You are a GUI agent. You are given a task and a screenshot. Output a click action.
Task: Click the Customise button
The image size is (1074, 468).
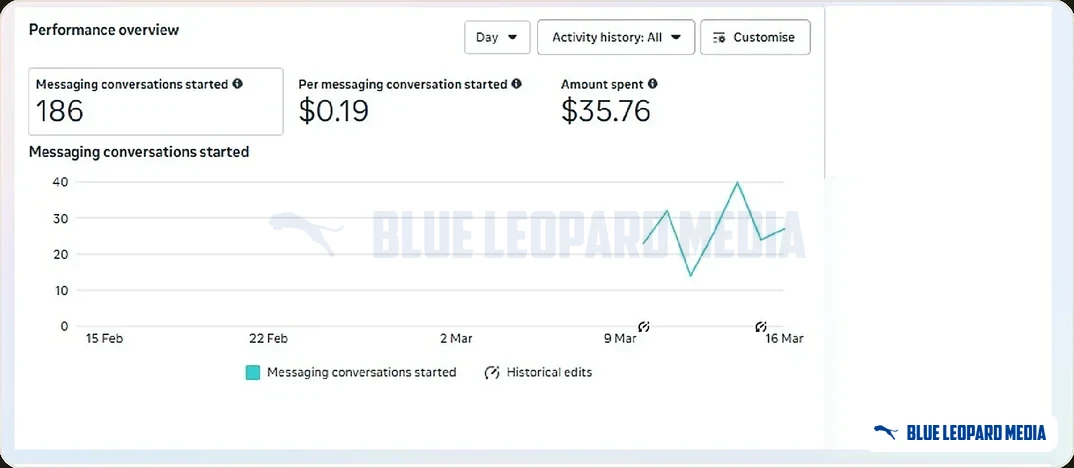[755, 37]
